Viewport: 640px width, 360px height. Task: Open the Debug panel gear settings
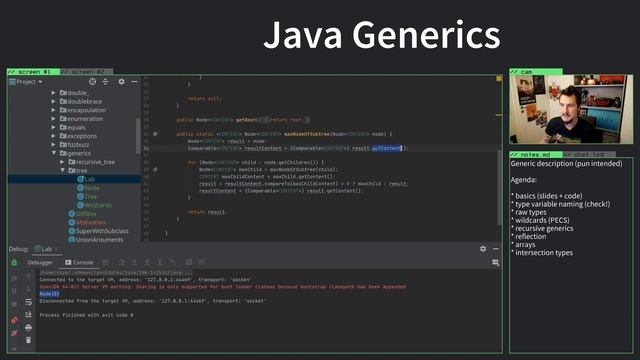point(483,249)
